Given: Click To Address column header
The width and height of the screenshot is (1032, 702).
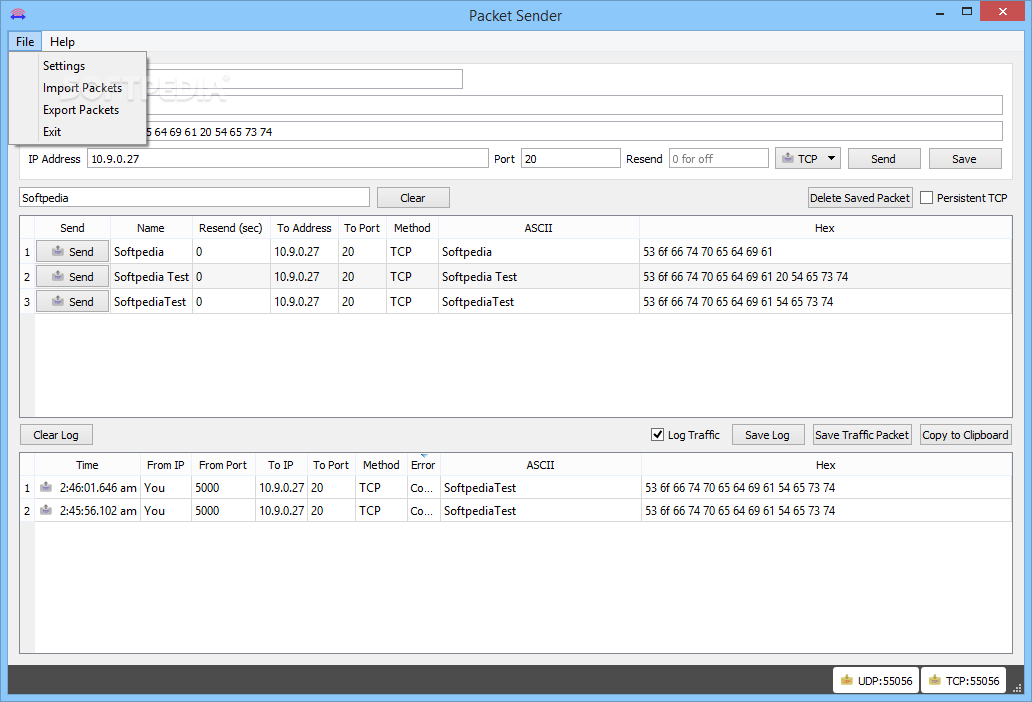Looking at the screenshot, I should pos(304,228).
